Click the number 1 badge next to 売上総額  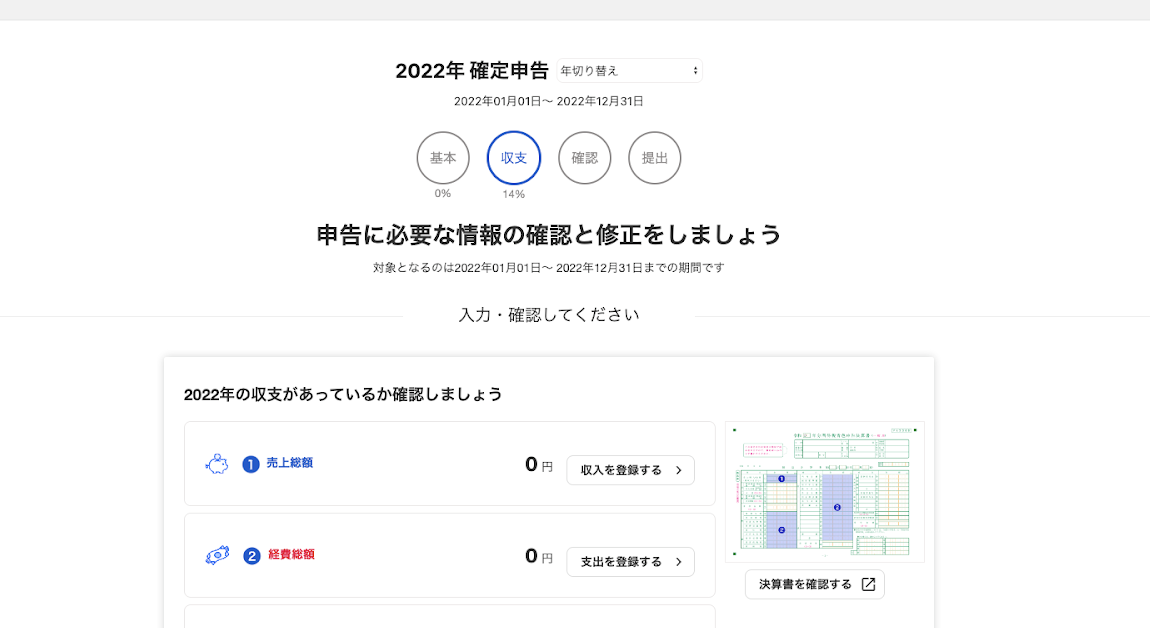tap(251, 464)
